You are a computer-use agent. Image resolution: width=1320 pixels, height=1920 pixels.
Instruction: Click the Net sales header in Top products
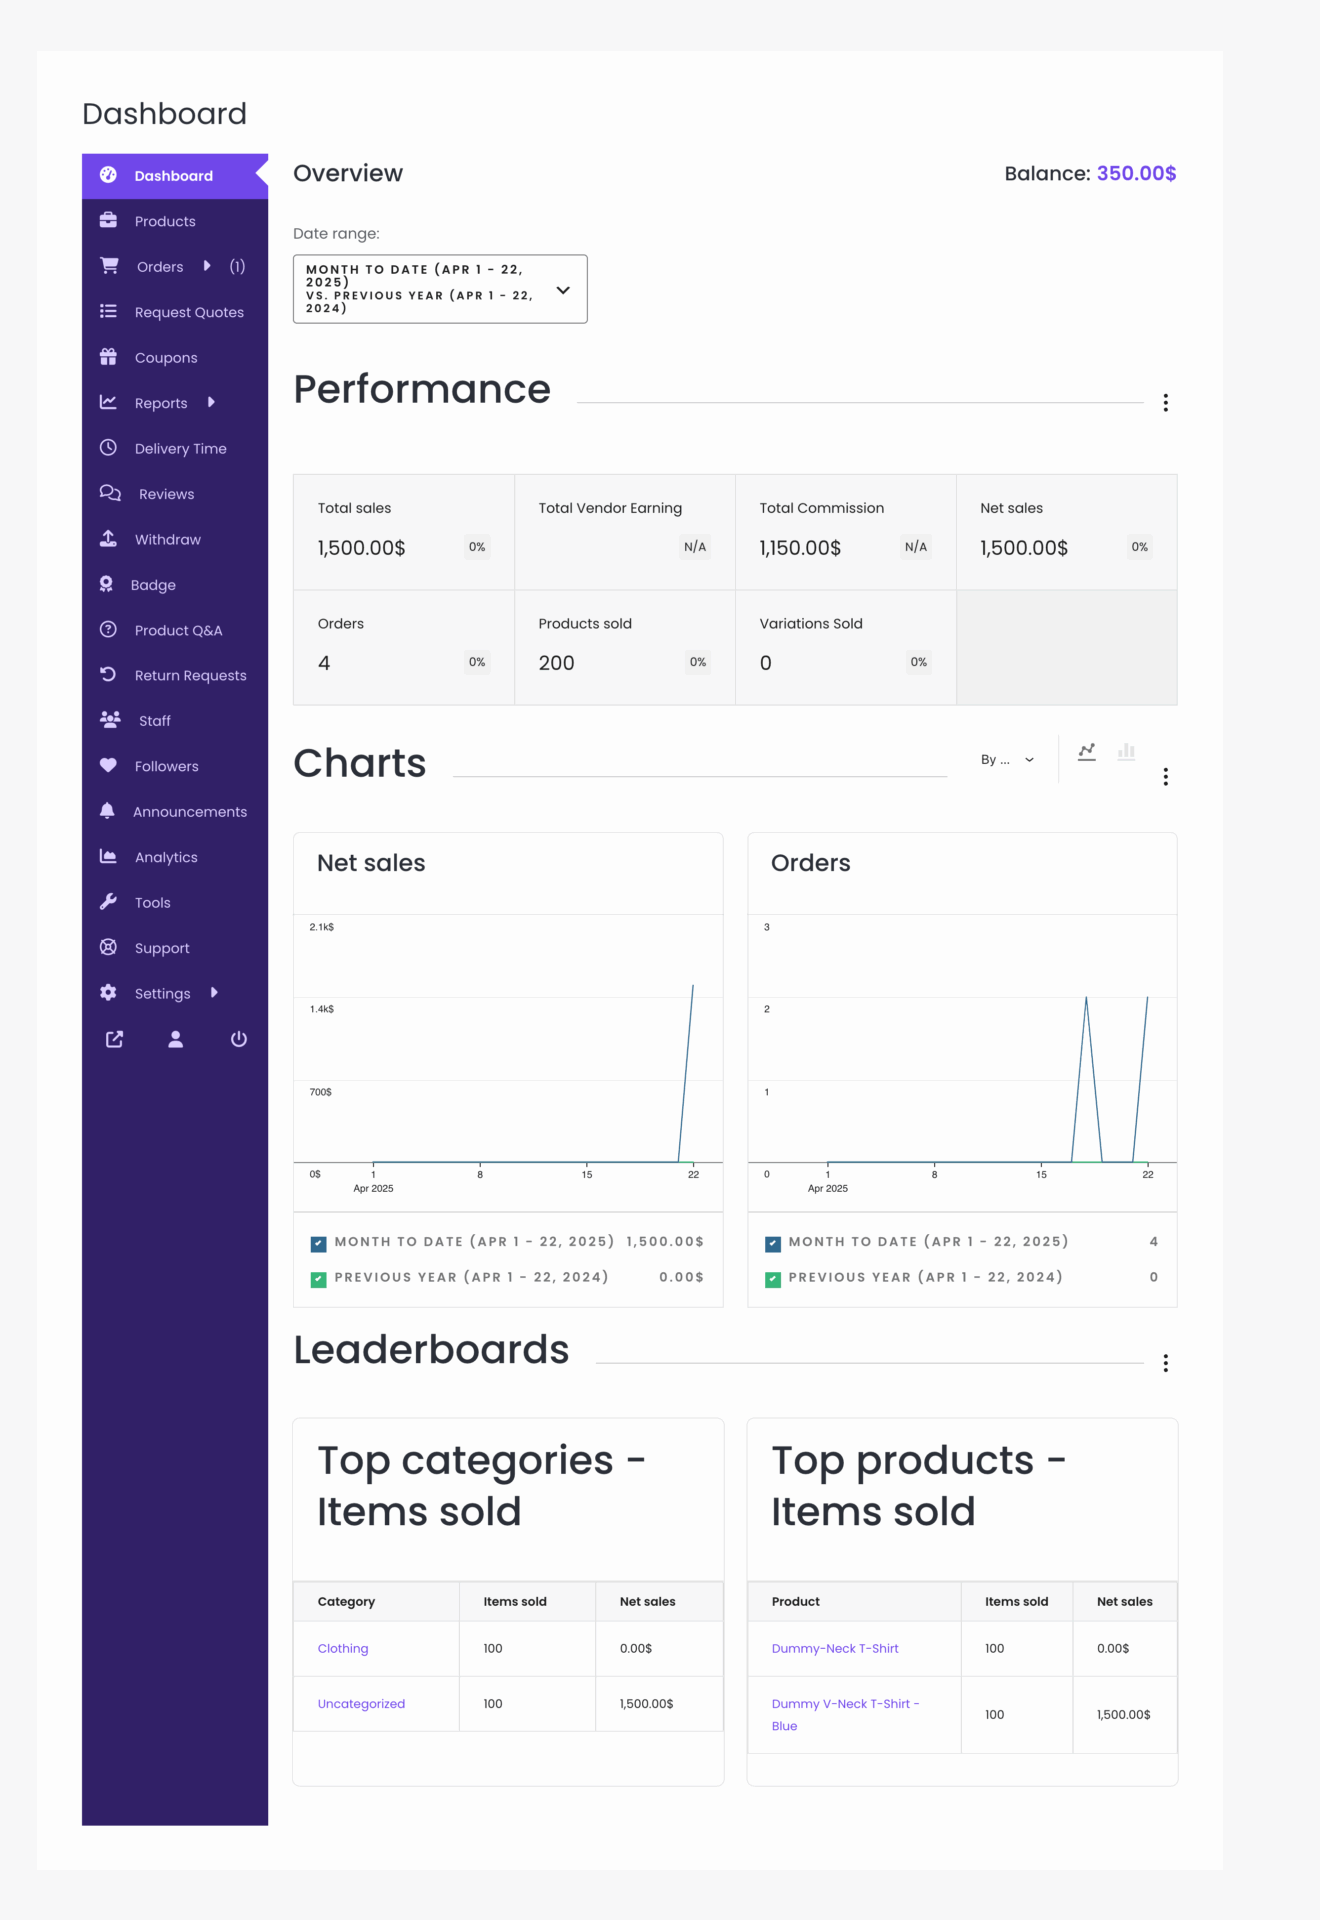click(1125, 1601)
